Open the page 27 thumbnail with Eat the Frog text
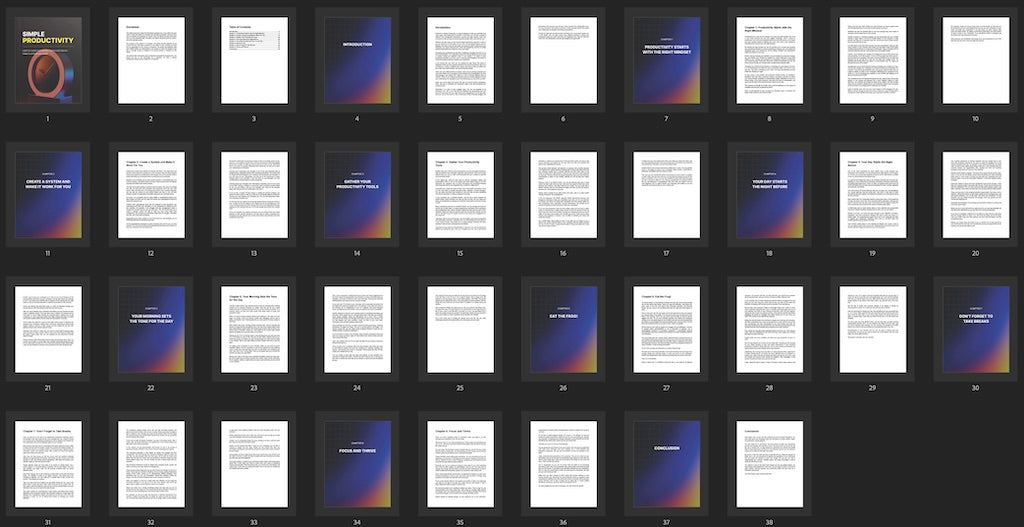1024x527 pixels. 666,330
